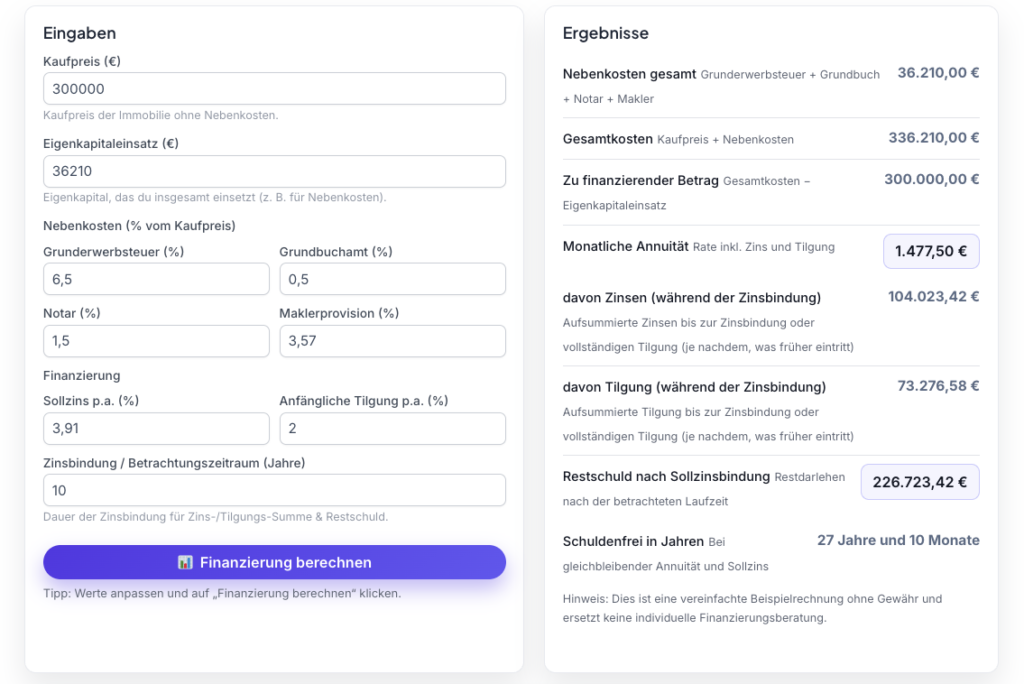
Task: Select the "27 Jahre und 10 Monate" result
Action: 898,540
